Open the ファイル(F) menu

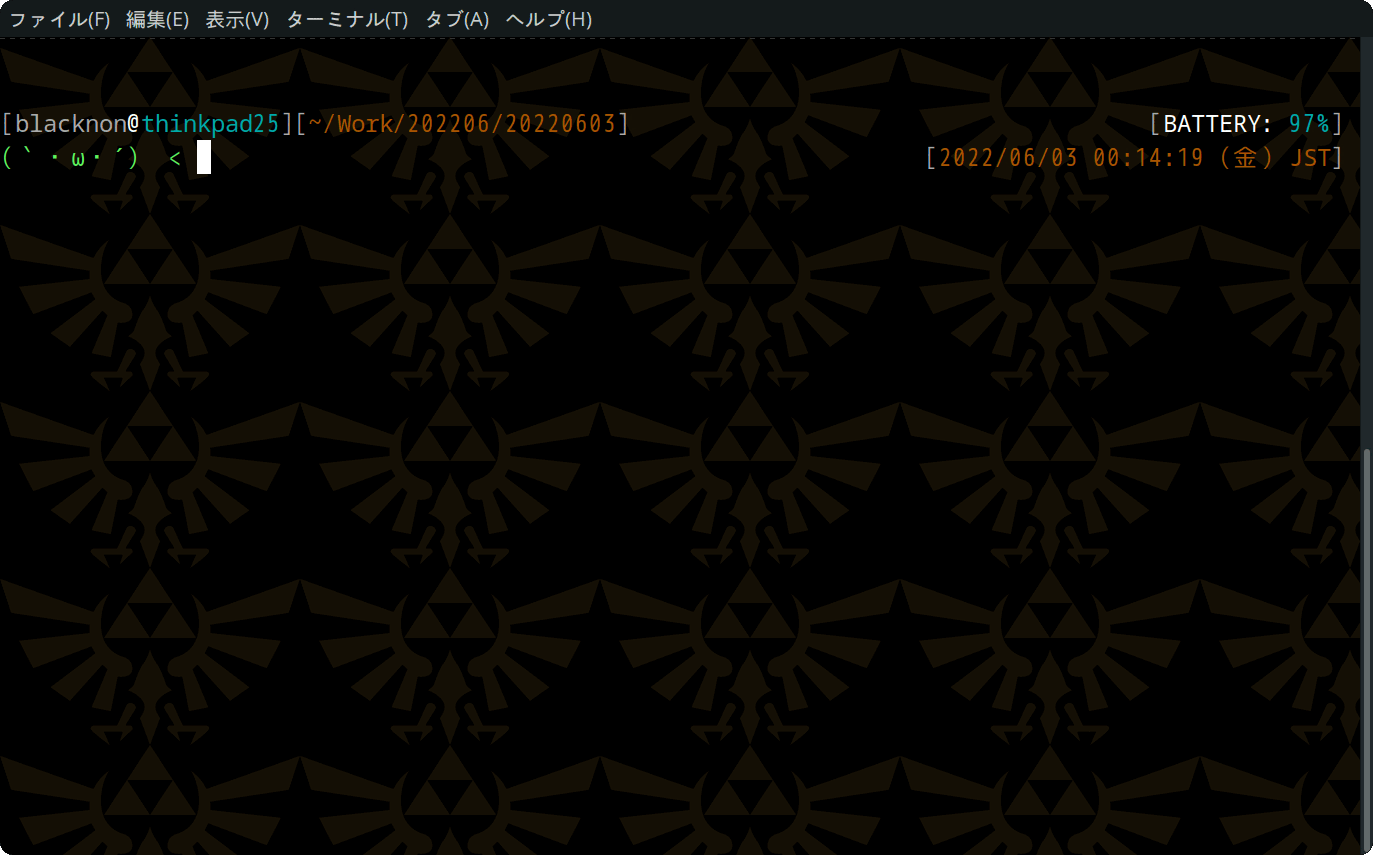[58, 19]
